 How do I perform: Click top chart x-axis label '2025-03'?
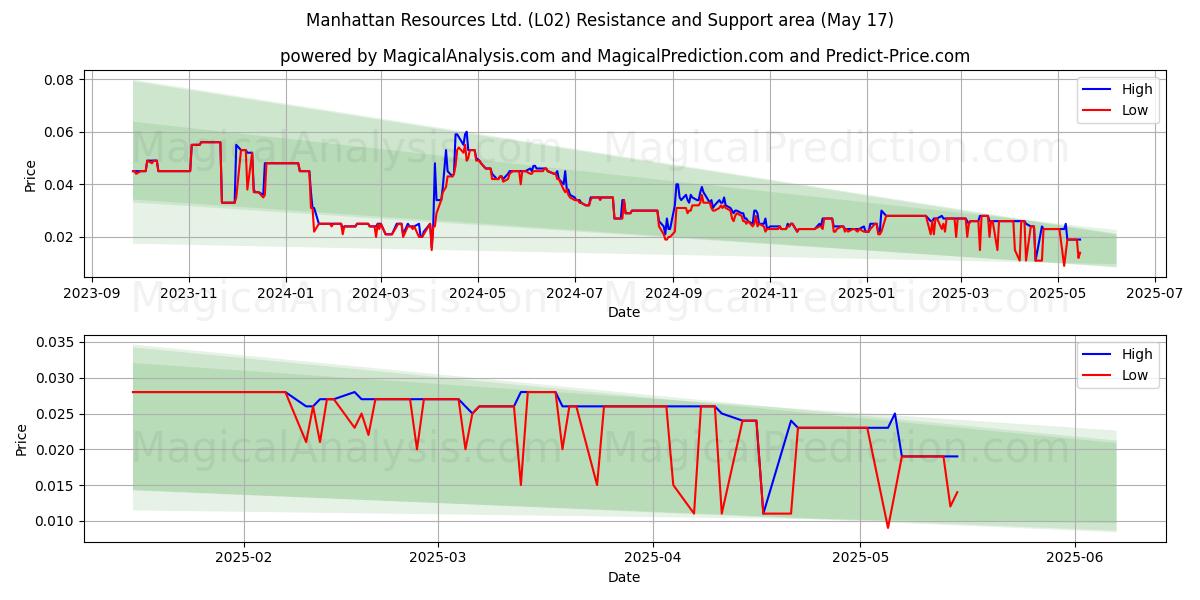(x=960, y=294)
